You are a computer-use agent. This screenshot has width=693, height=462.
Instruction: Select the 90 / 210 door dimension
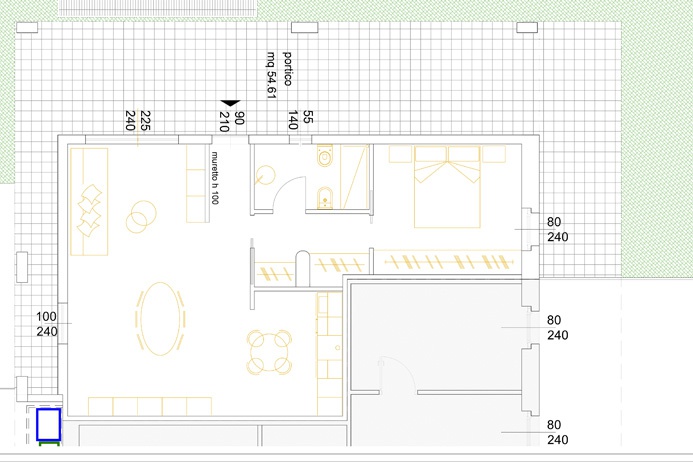click(x=232, y=121)
